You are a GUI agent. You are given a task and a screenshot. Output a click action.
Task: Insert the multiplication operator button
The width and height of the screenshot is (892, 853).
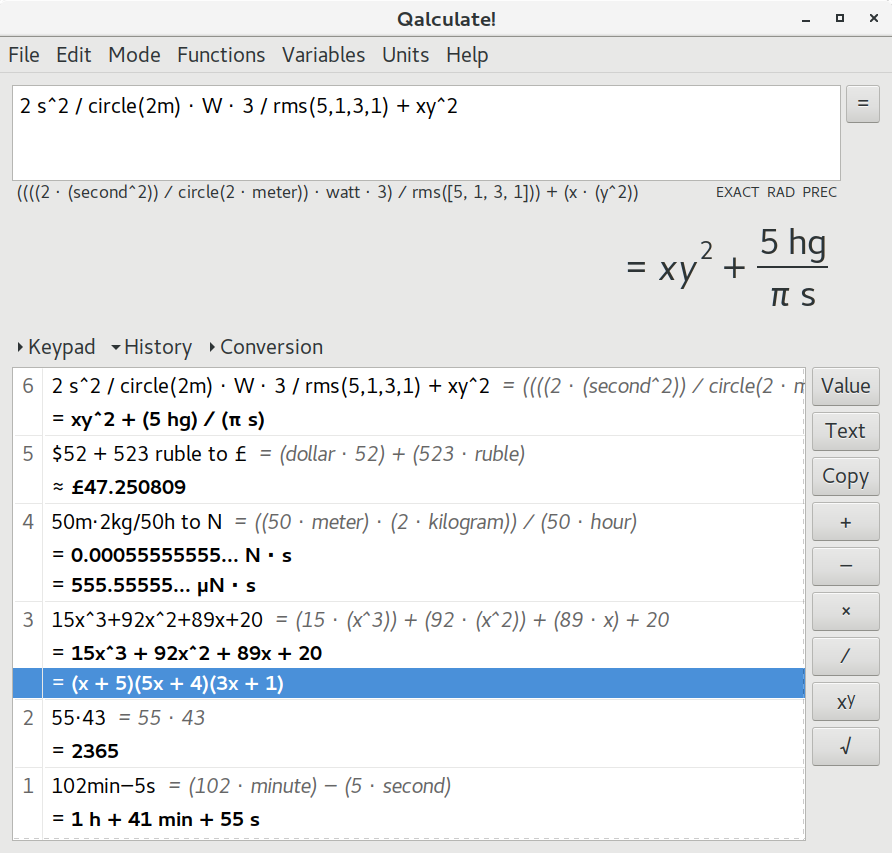coord(845,611)
